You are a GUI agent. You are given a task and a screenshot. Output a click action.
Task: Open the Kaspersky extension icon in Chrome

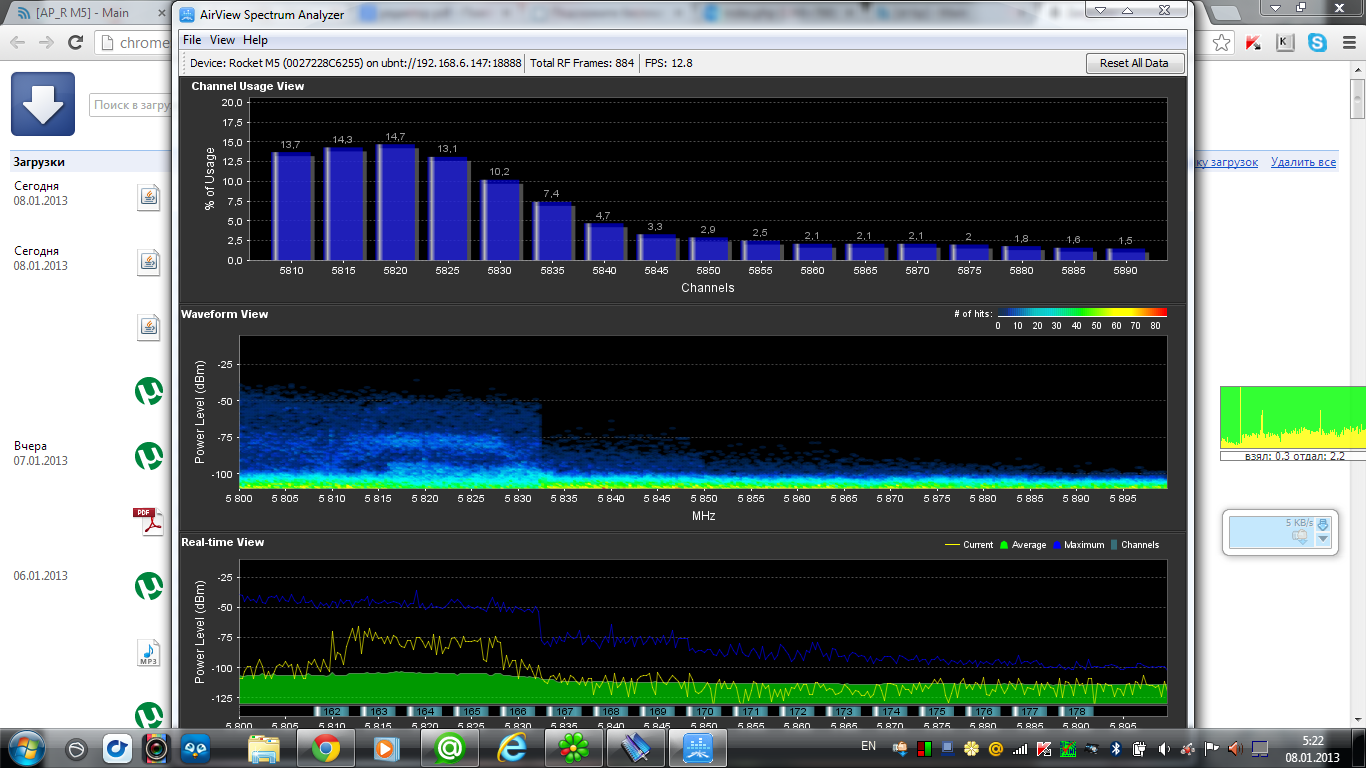click(x=1253, y=43)
